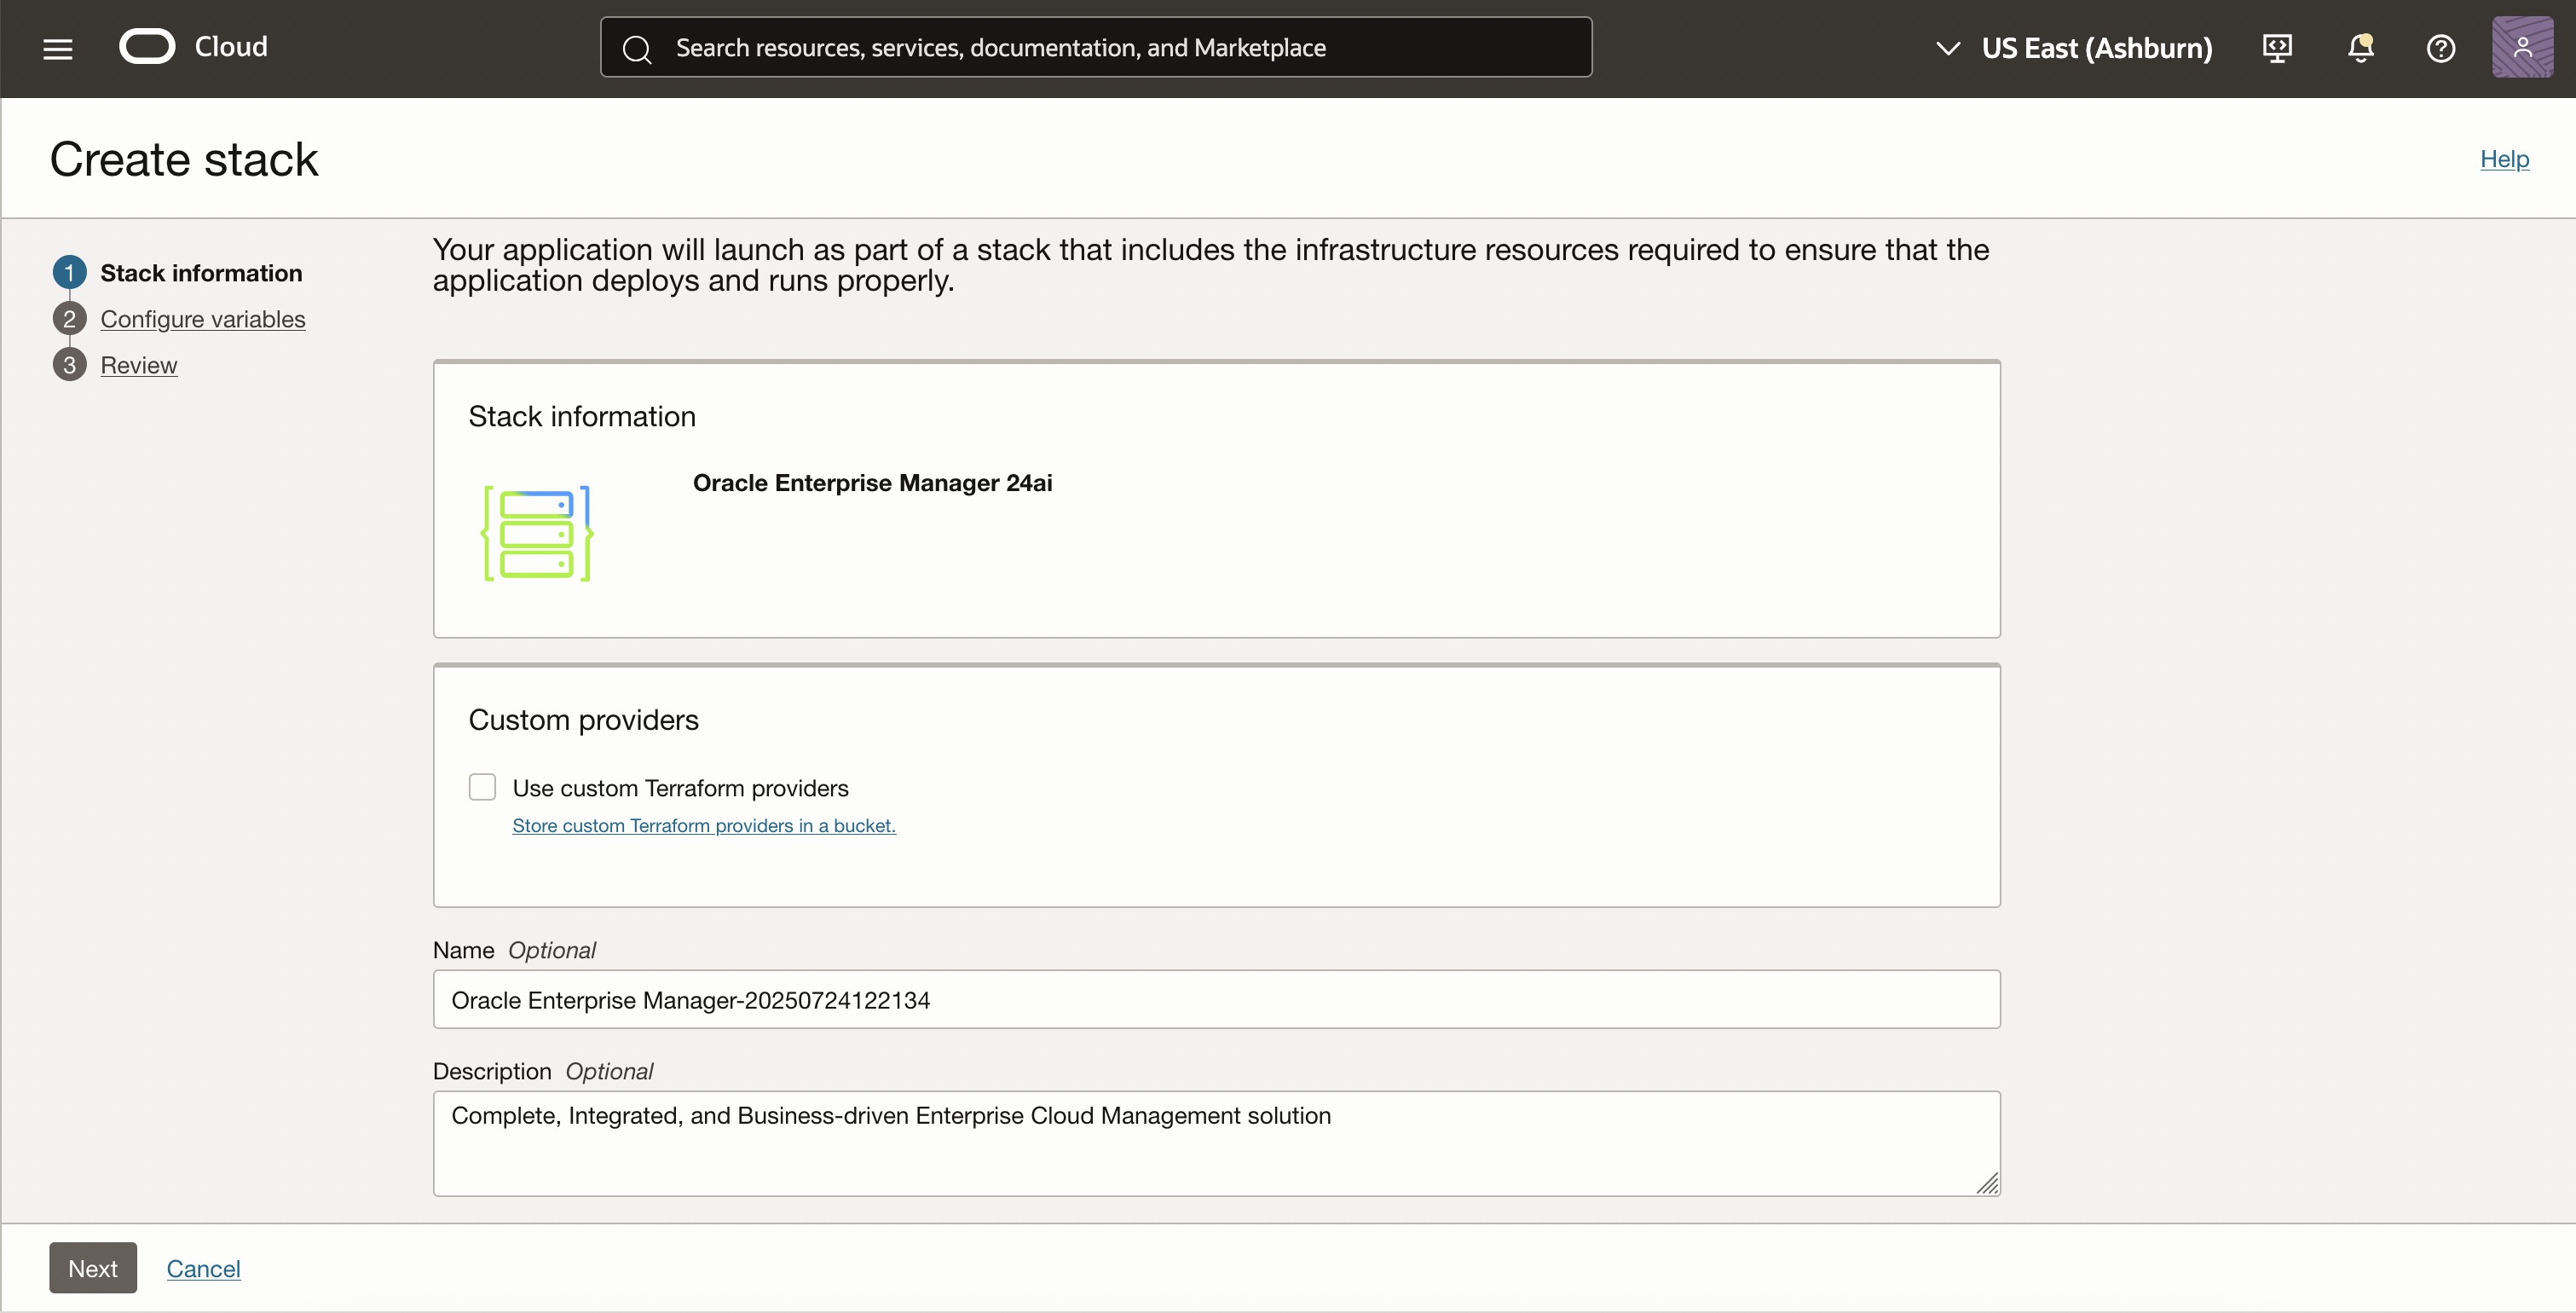Open Store custom Terraform providers in a bucket link
The width and height of the screenshot is (2576, 1313).
click(703, 825)
